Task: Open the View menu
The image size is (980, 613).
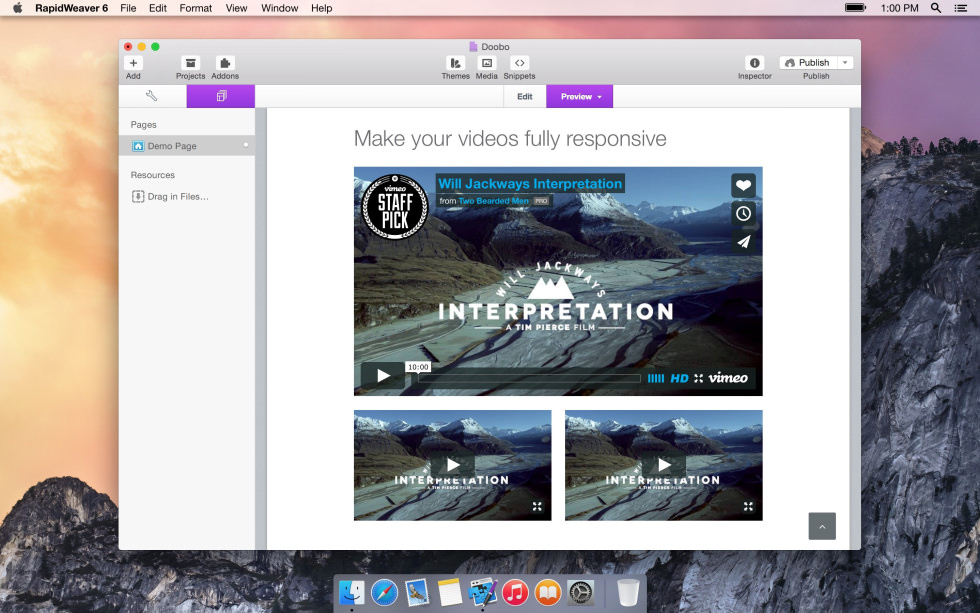Action: coord(236,8)
